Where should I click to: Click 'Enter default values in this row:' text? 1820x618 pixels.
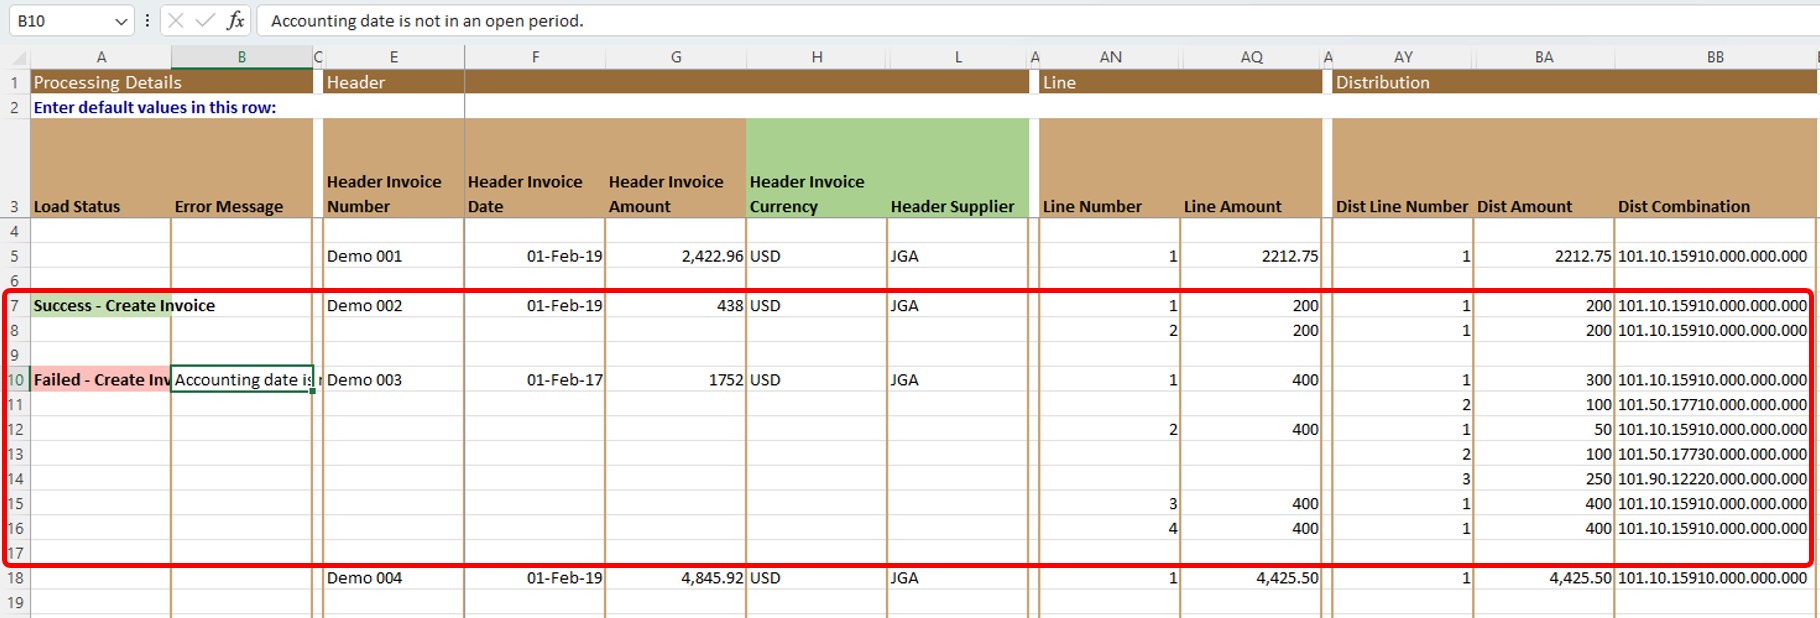[x=155, y=107]
